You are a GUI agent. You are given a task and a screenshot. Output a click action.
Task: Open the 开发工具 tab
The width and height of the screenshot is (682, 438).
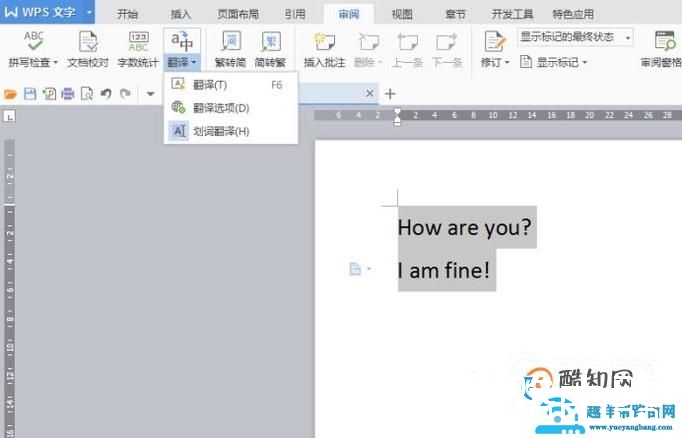coord(512,14)
